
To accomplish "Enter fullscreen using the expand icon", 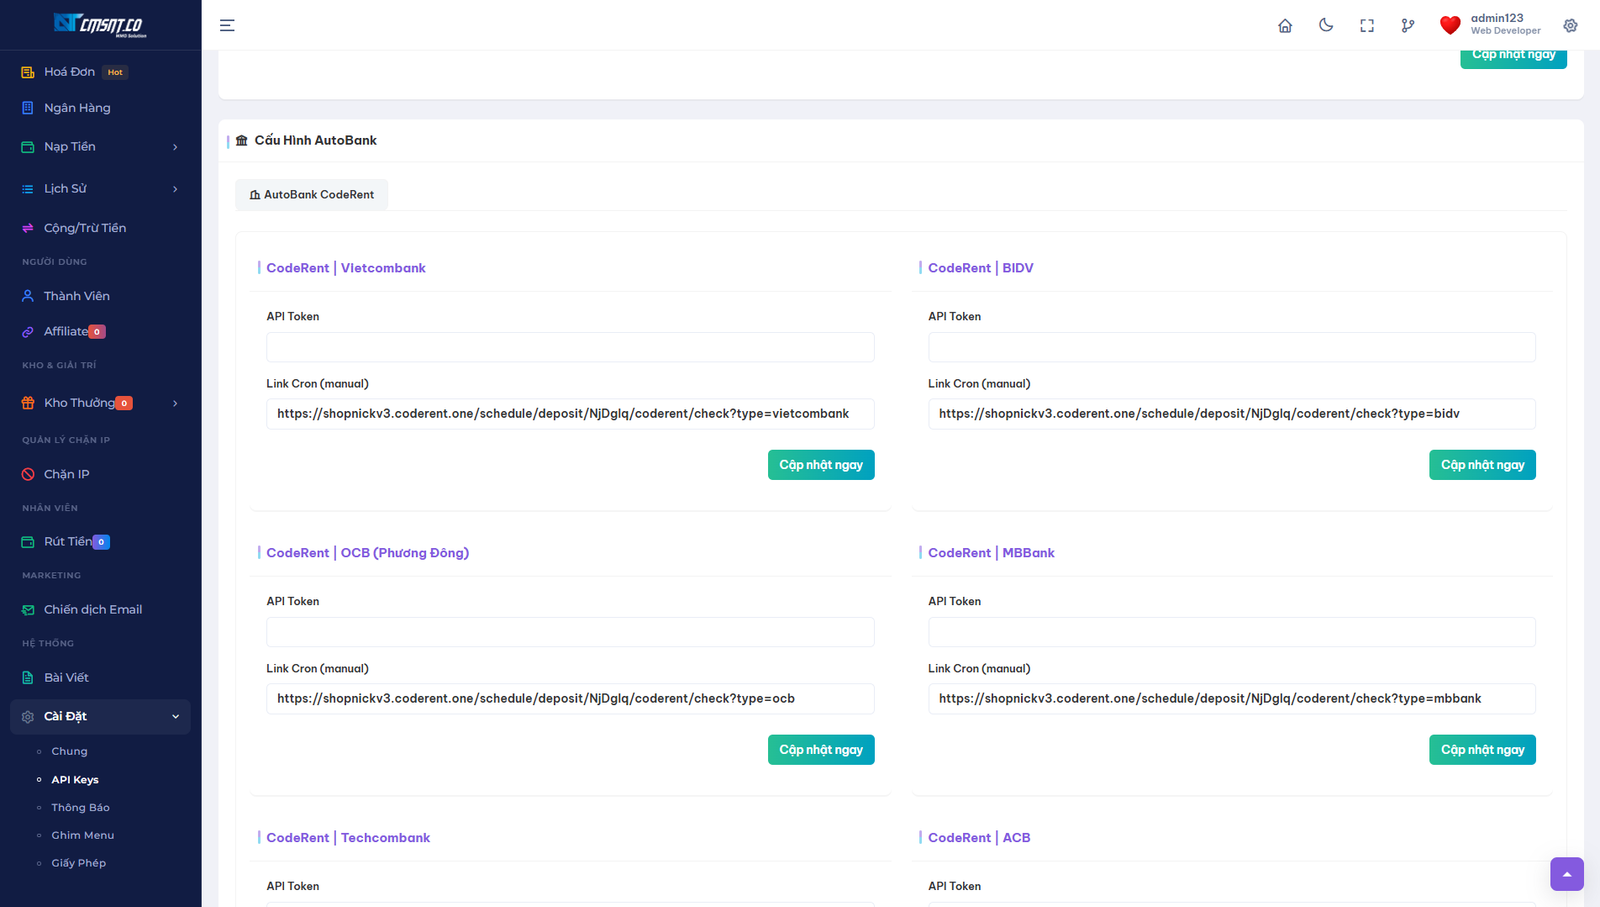I will (x=1367, y=26).
